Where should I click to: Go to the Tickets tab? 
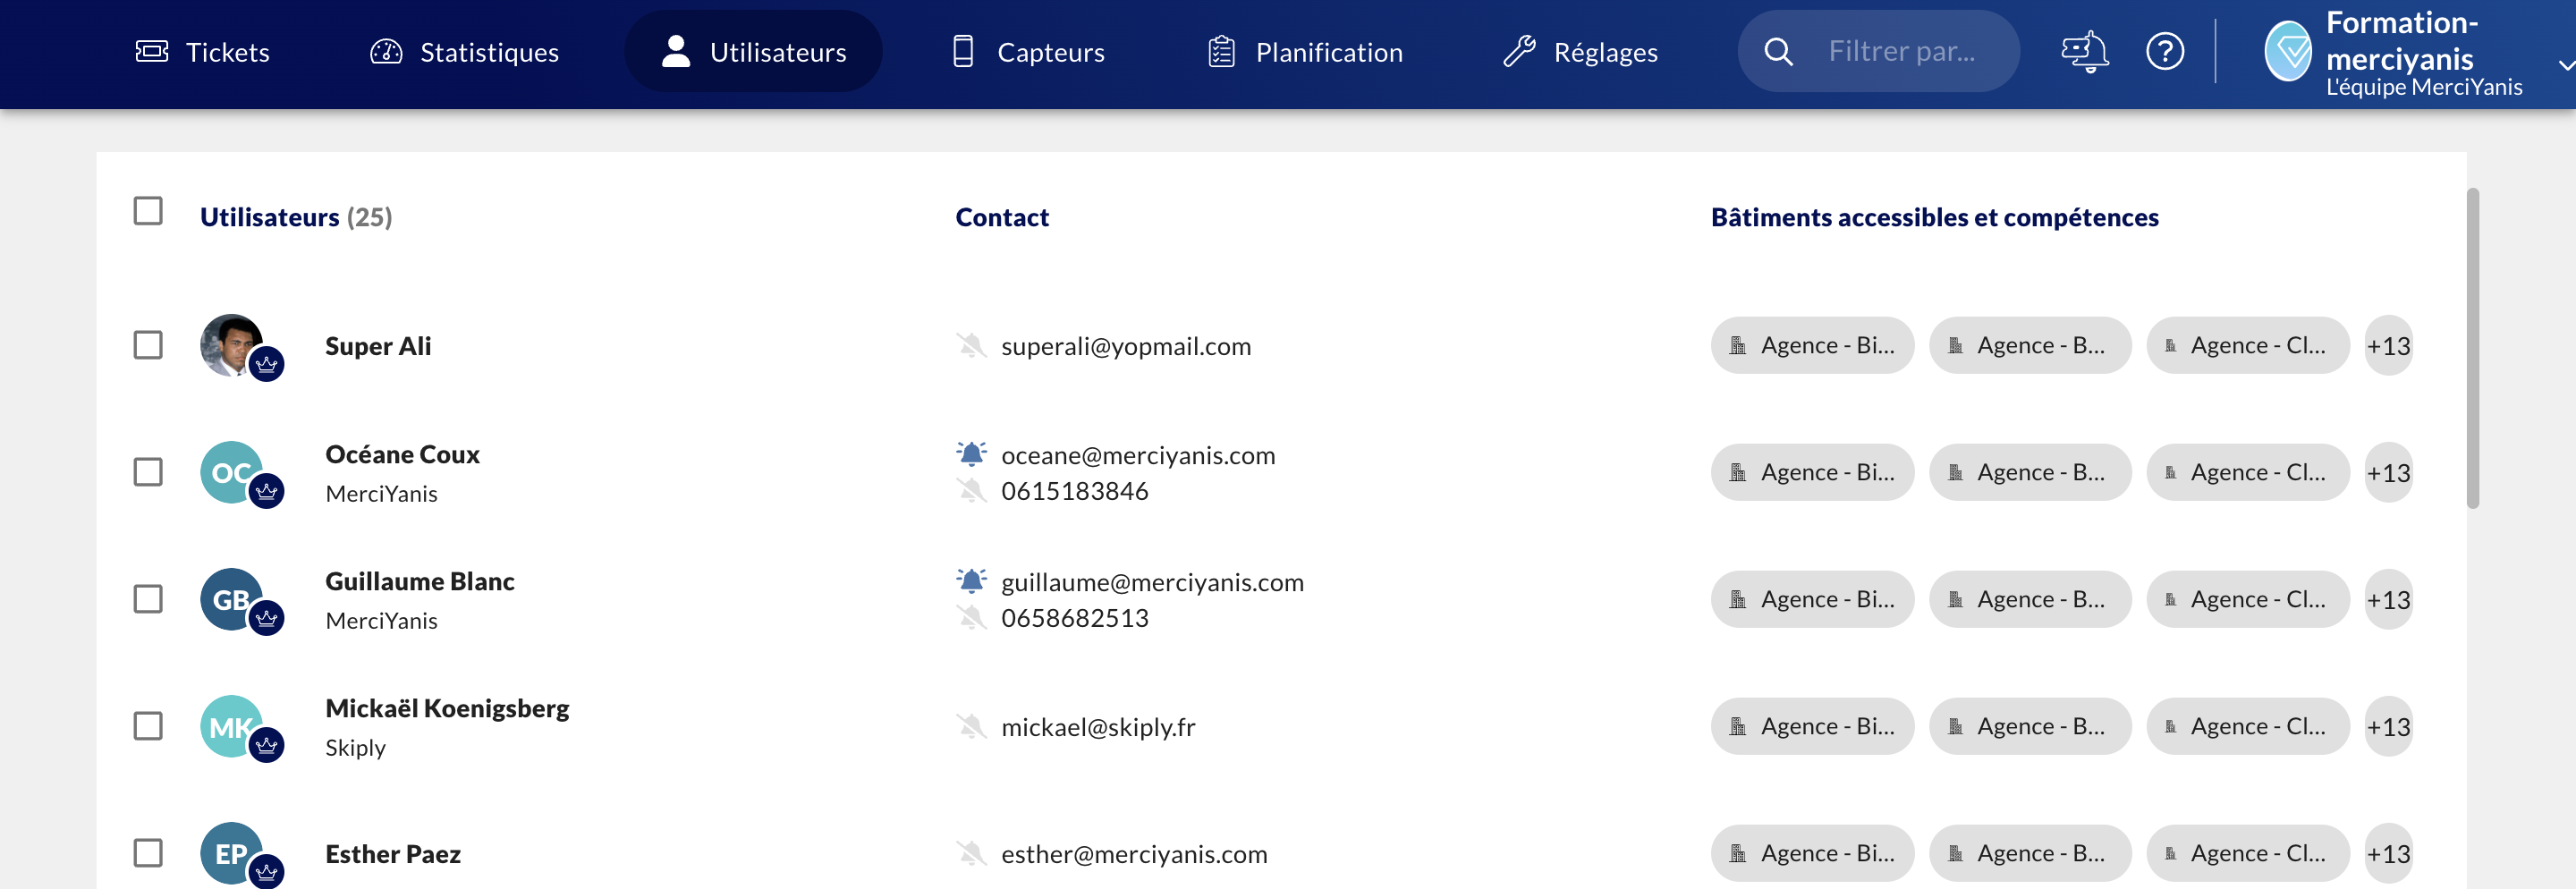[203, 52]
